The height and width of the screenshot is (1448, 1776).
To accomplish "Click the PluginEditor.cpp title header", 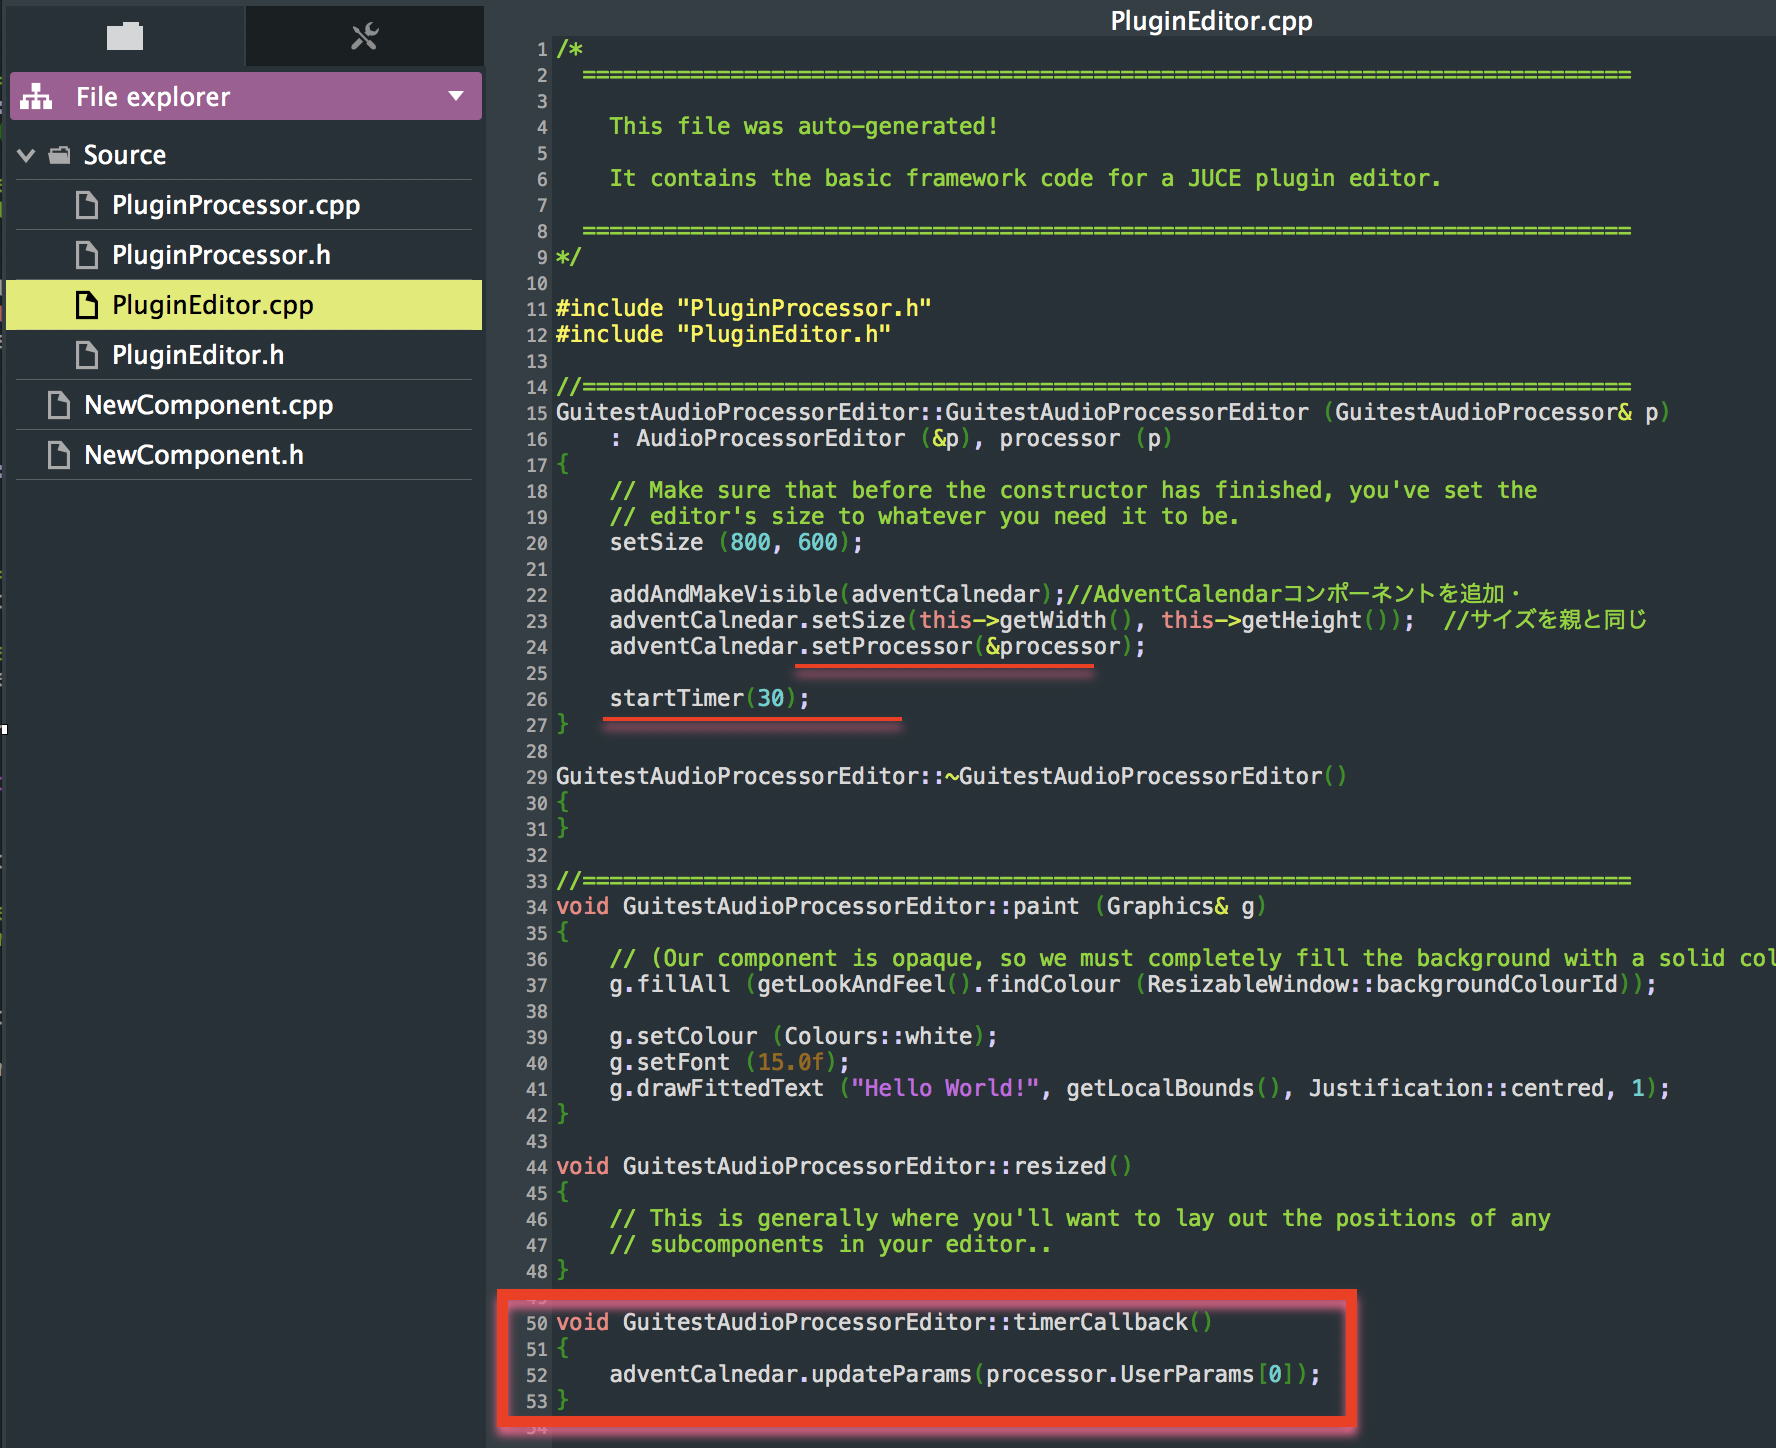I will click(1210, 21).
